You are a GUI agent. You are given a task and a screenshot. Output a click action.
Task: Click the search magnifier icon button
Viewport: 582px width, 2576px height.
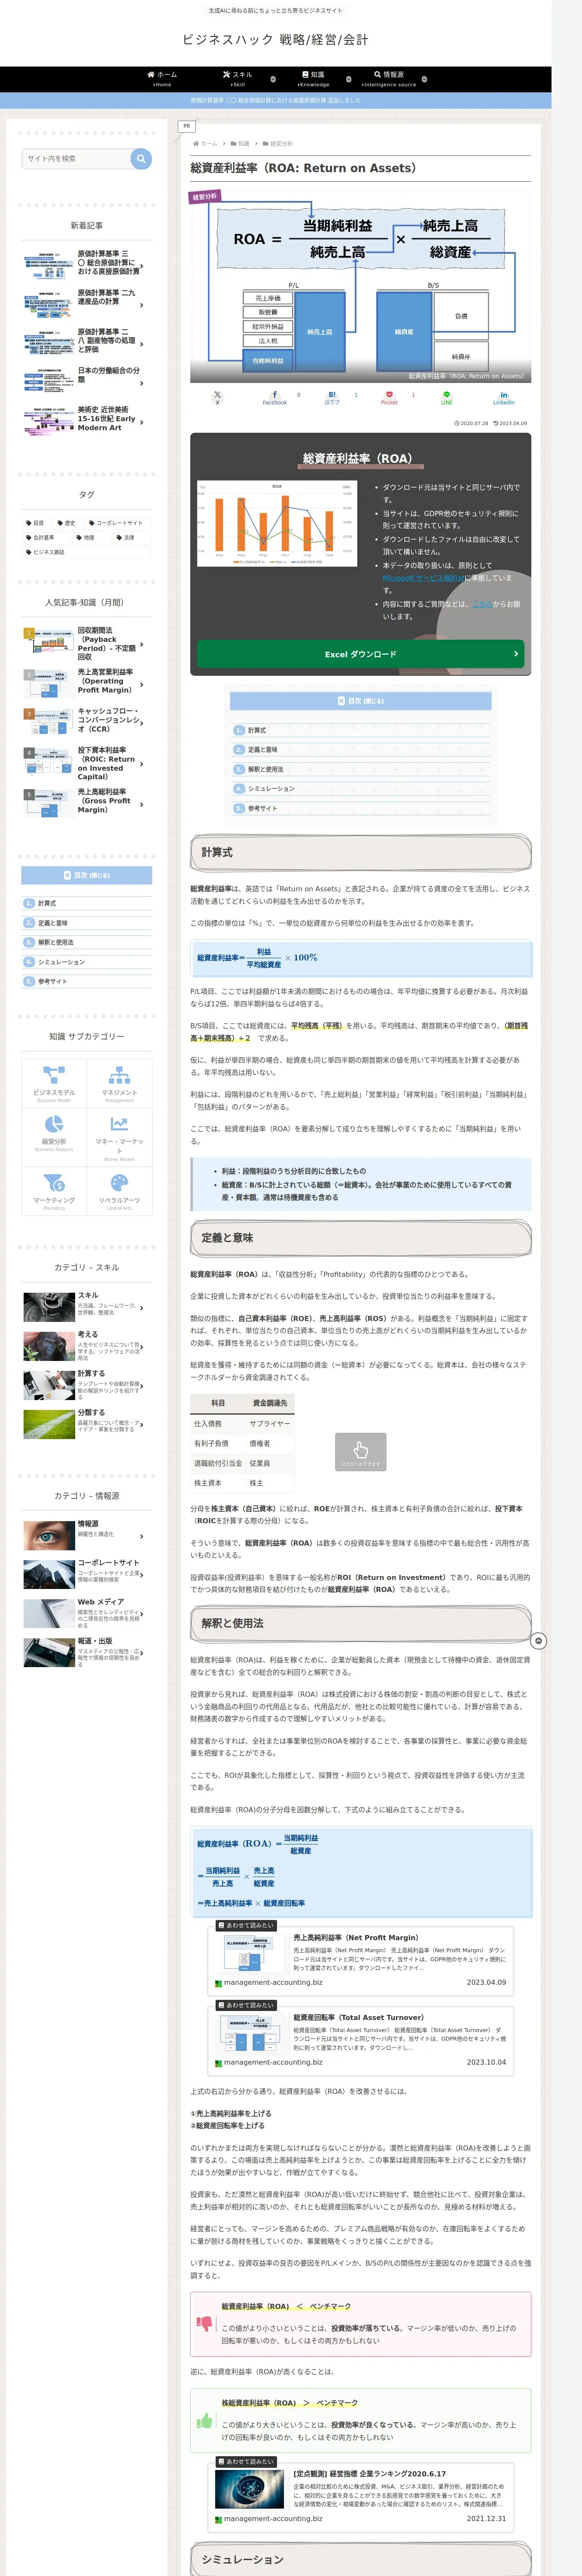(x=141, y=158)
